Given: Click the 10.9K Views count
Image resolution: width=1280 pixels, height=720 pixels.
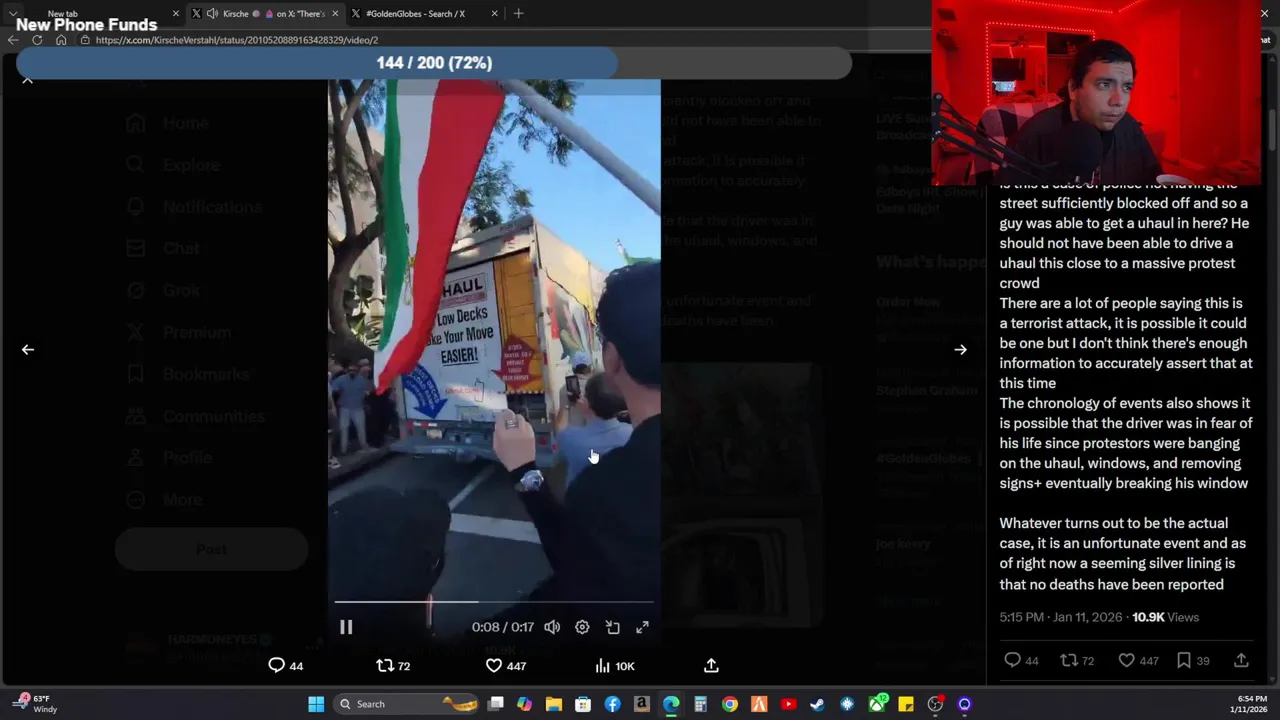Looking at the screenshot, I should 1165,617.
